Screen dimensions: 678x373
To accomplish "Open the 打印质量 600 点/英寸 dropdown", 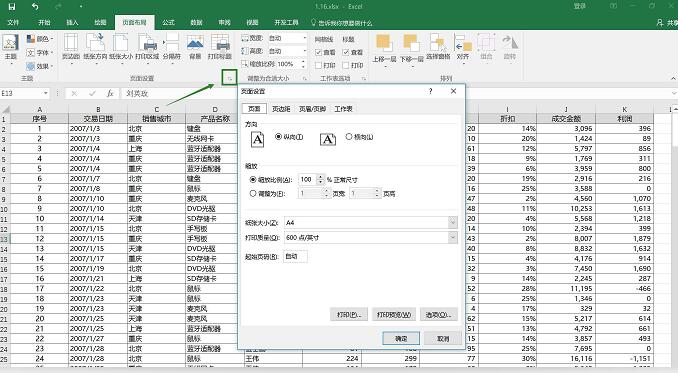I will point(452,237).
